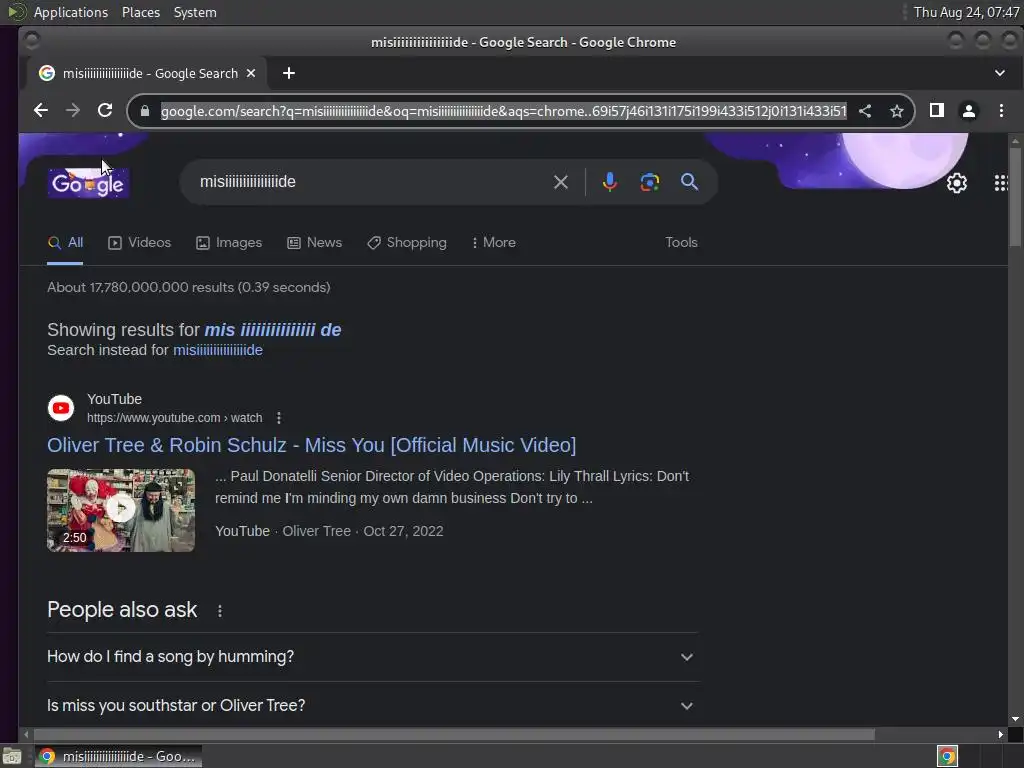Image resolution: width=1024 pixels, height=768 pixels.
Task: Select the All results tab
Action: (x=65, y=242)
